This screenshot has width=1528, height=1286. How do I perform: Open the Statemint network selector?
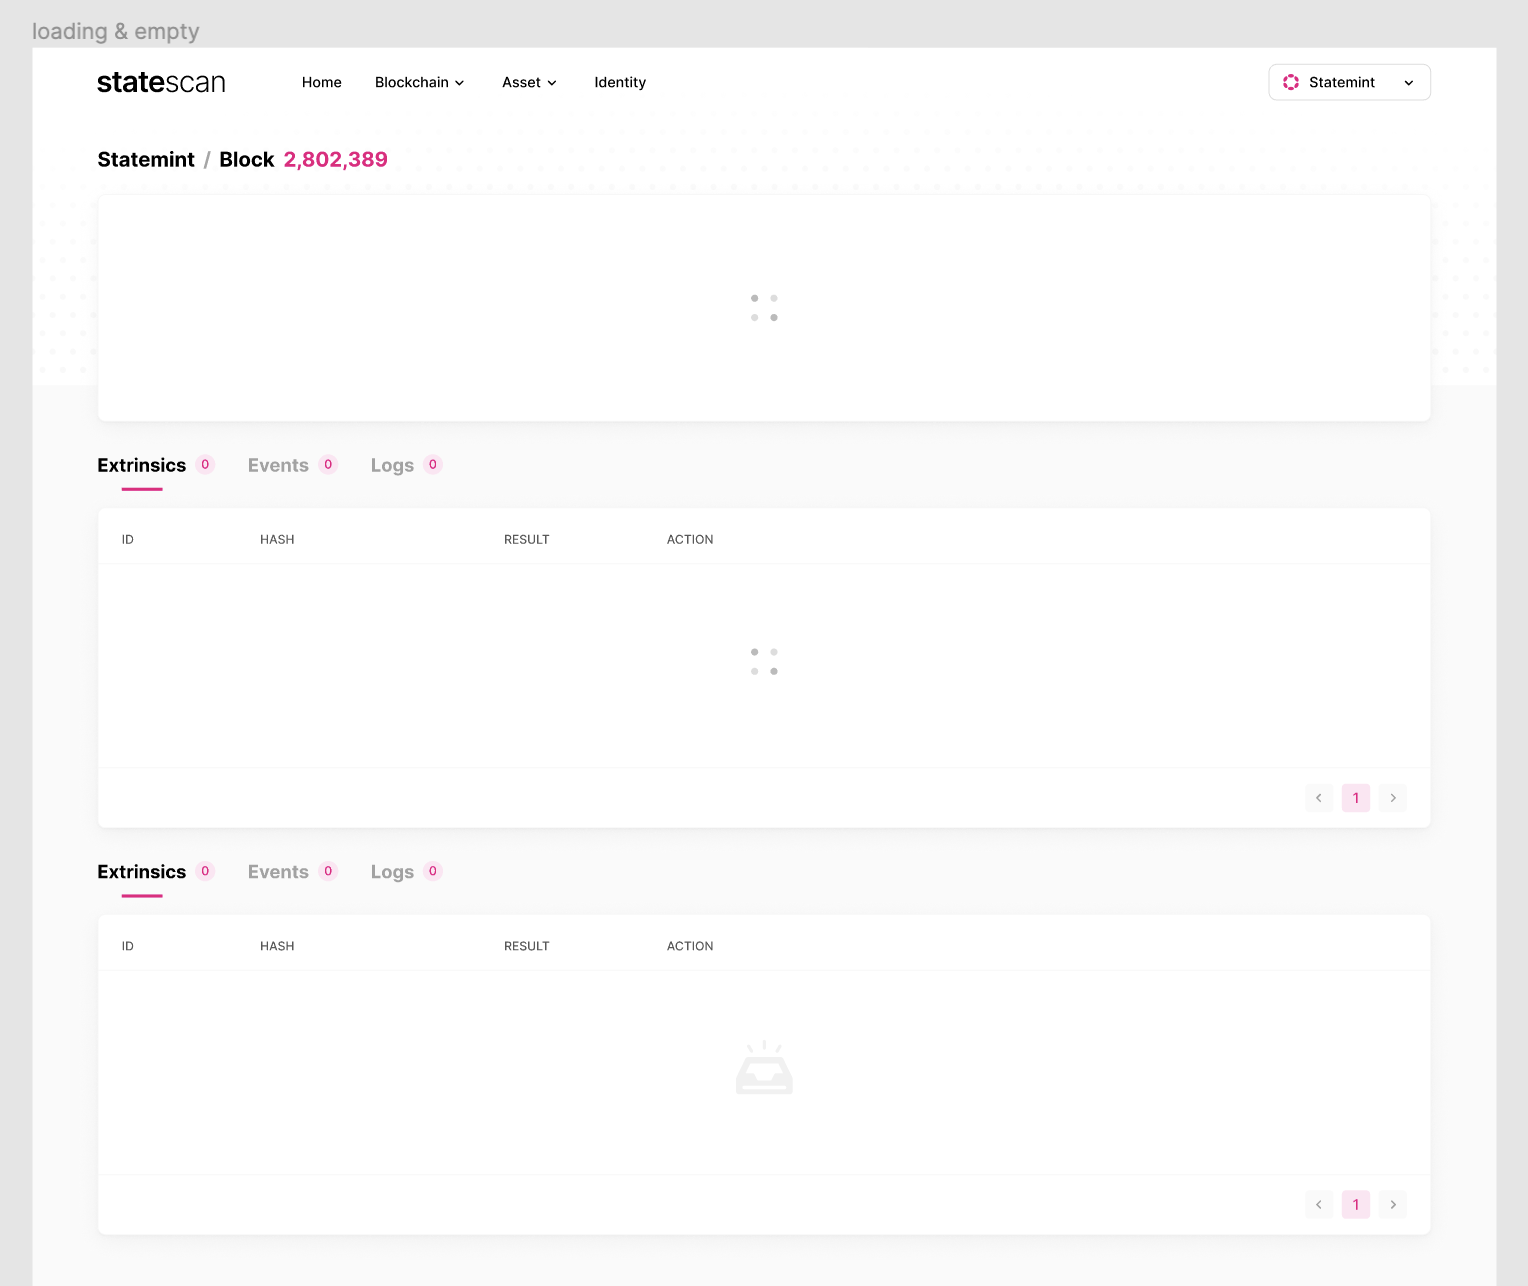(1349, 82)
